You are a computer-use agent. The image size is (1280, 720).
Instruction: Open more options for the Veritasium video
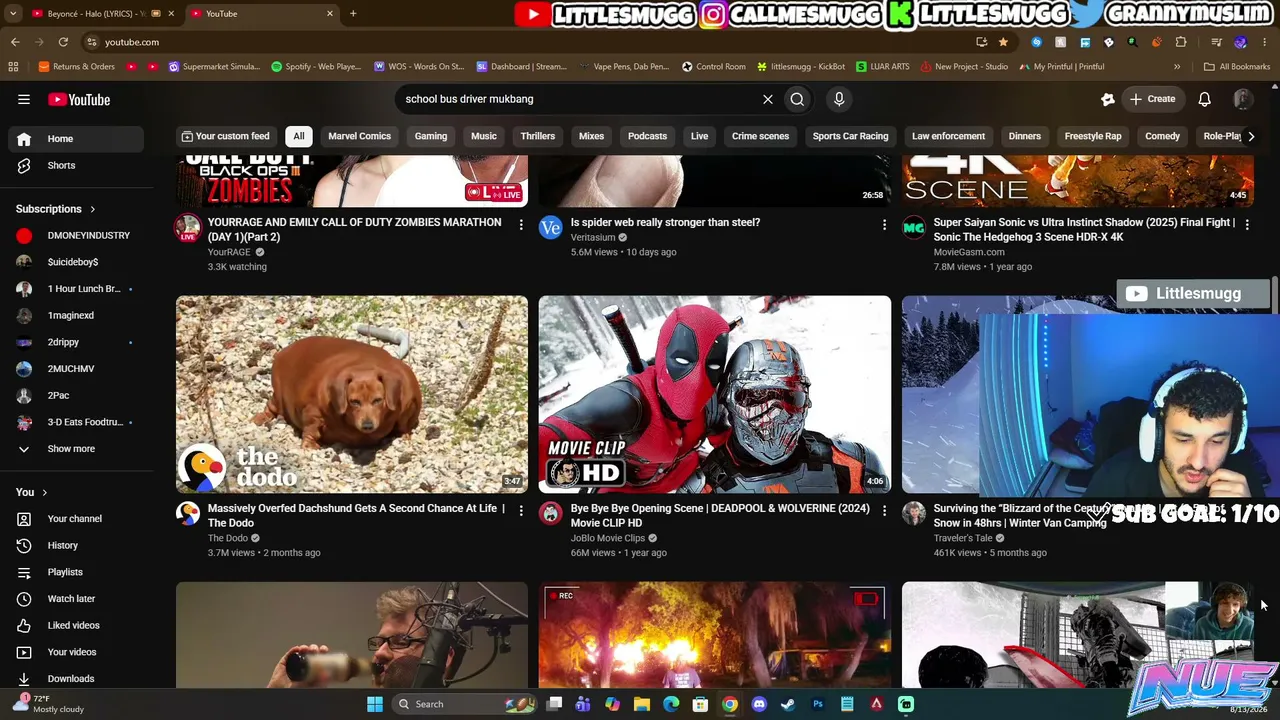click(884, 225)
